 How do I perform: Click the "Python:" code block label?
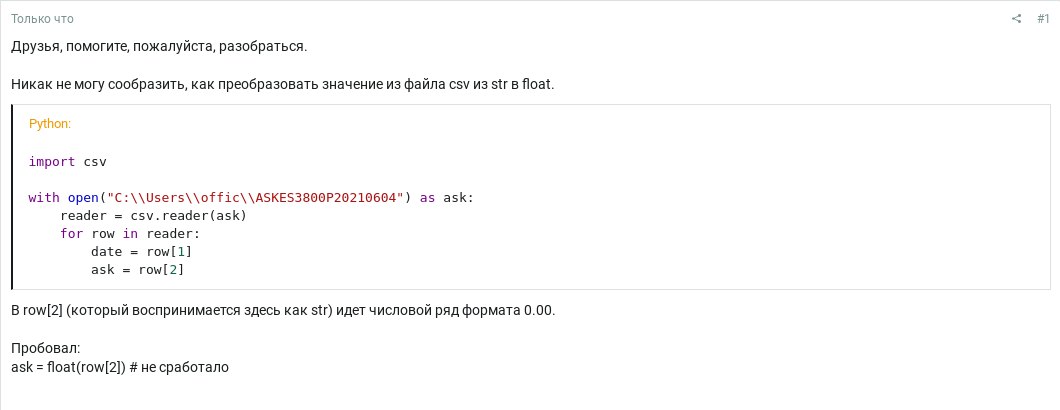[x=50, y=124]
